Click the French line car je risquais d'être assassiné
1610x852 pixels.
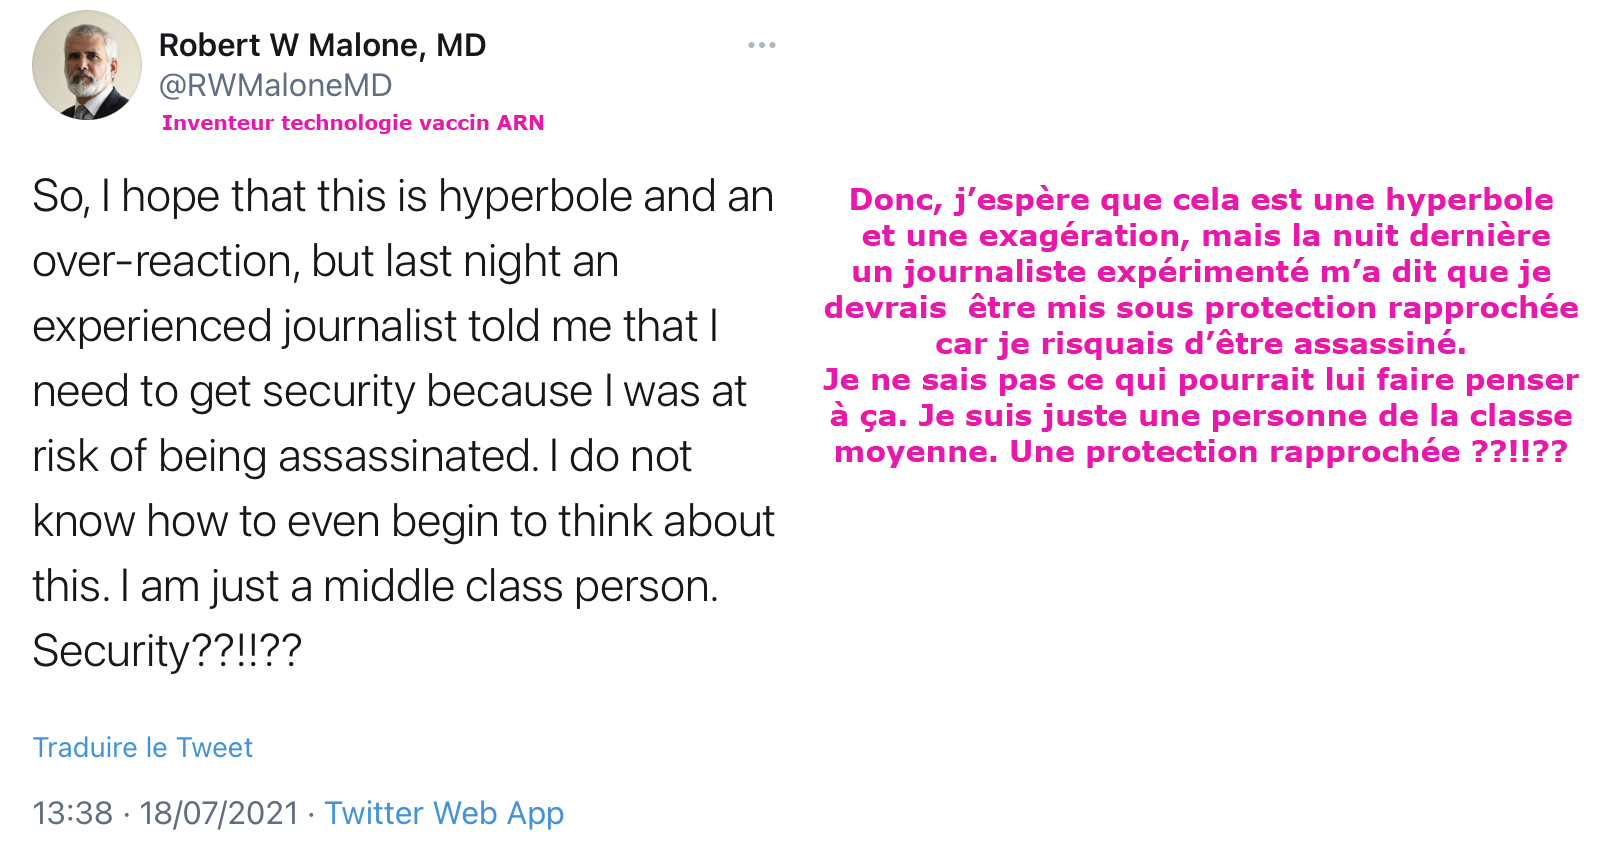click(1200, 344)
